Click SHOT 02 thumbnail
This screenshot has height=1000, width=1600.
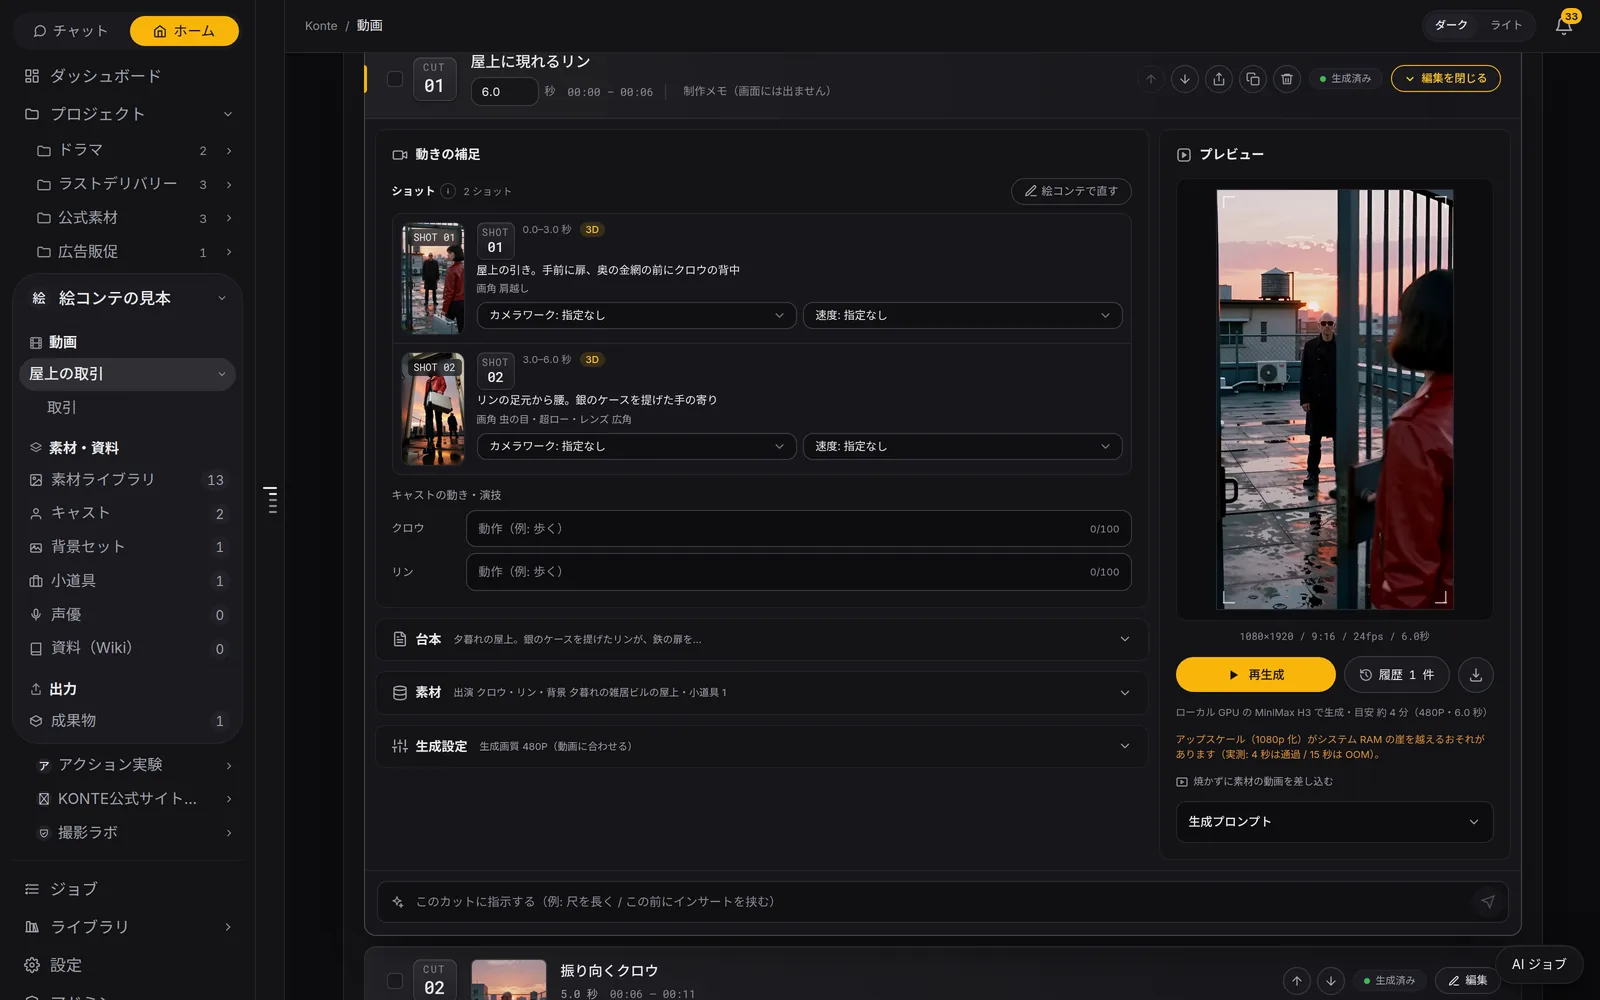pos(433,409)
